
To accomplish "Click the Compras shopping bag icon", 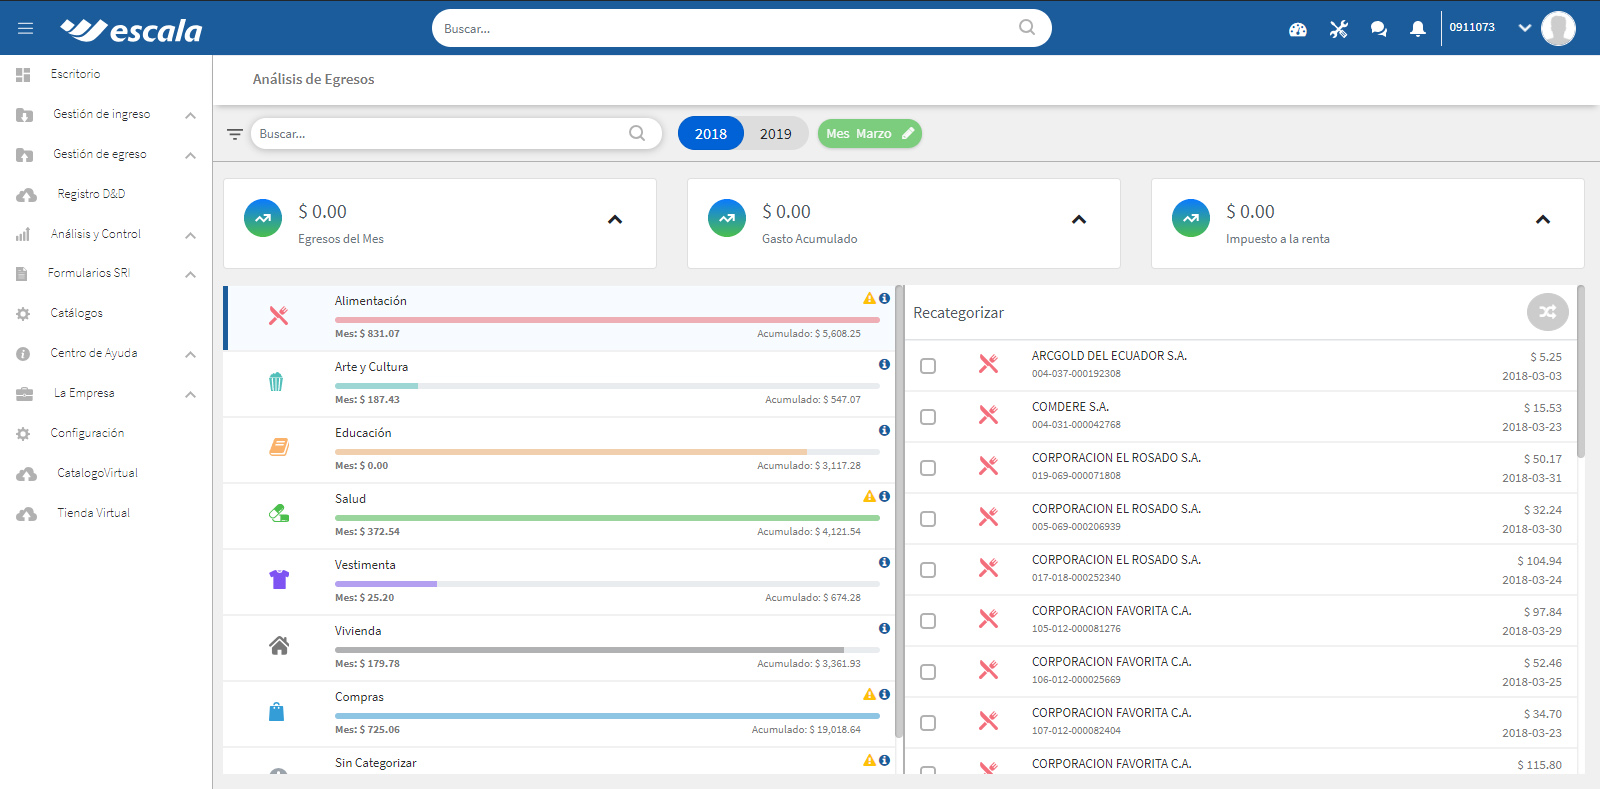I will coord(277,712).
